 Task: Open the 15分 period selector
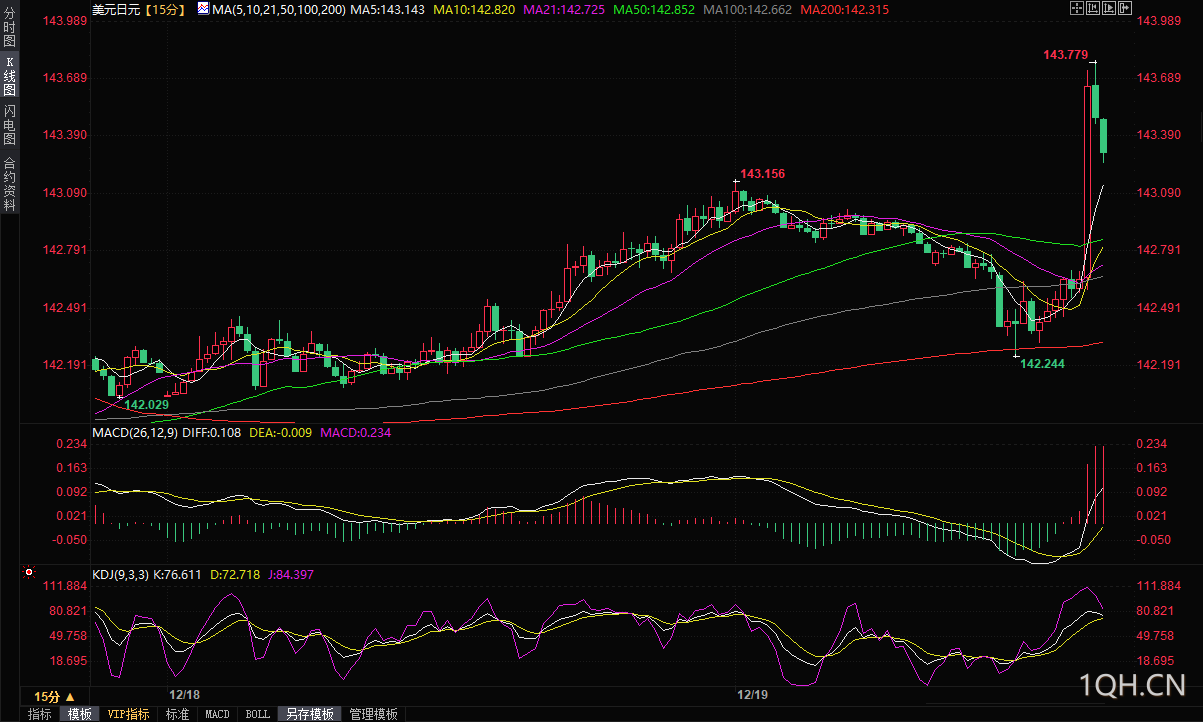[x=55, y=695]
